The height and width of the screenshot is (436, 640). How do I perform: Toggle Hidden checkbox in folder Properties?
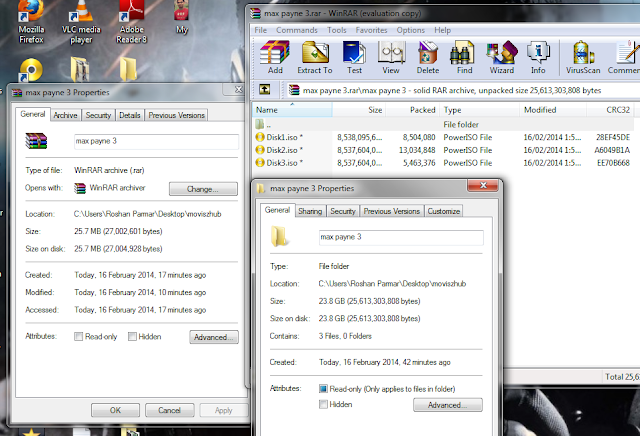pos(323,404)
